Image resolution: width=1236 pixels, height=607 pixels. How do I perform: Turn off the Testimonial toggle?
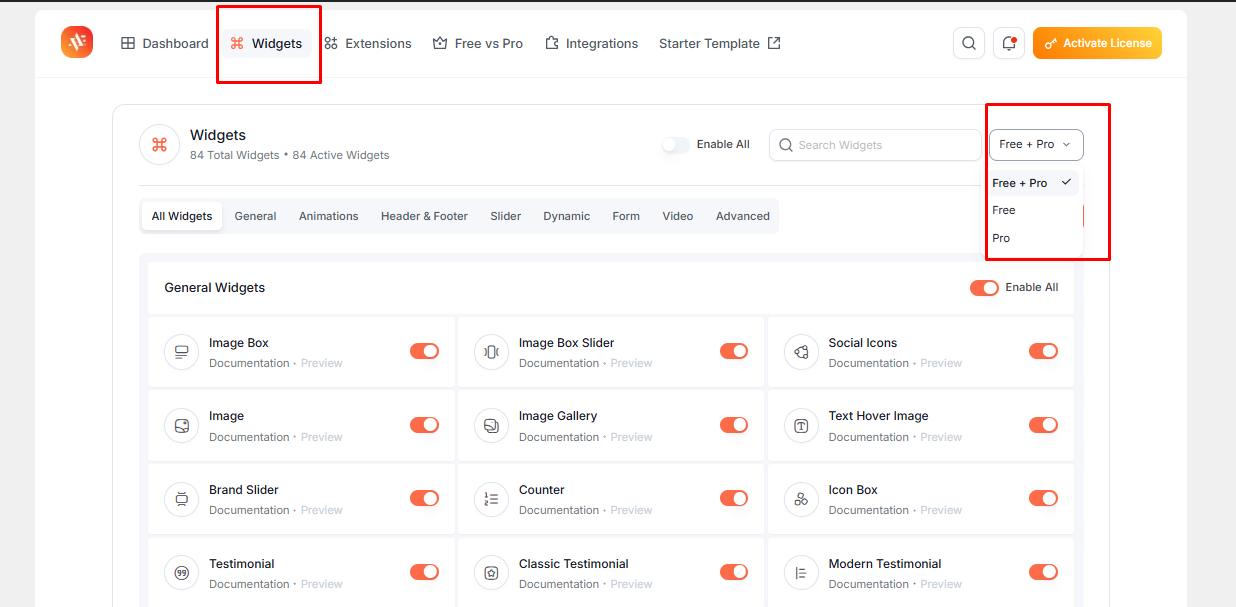tap(424, 572)
